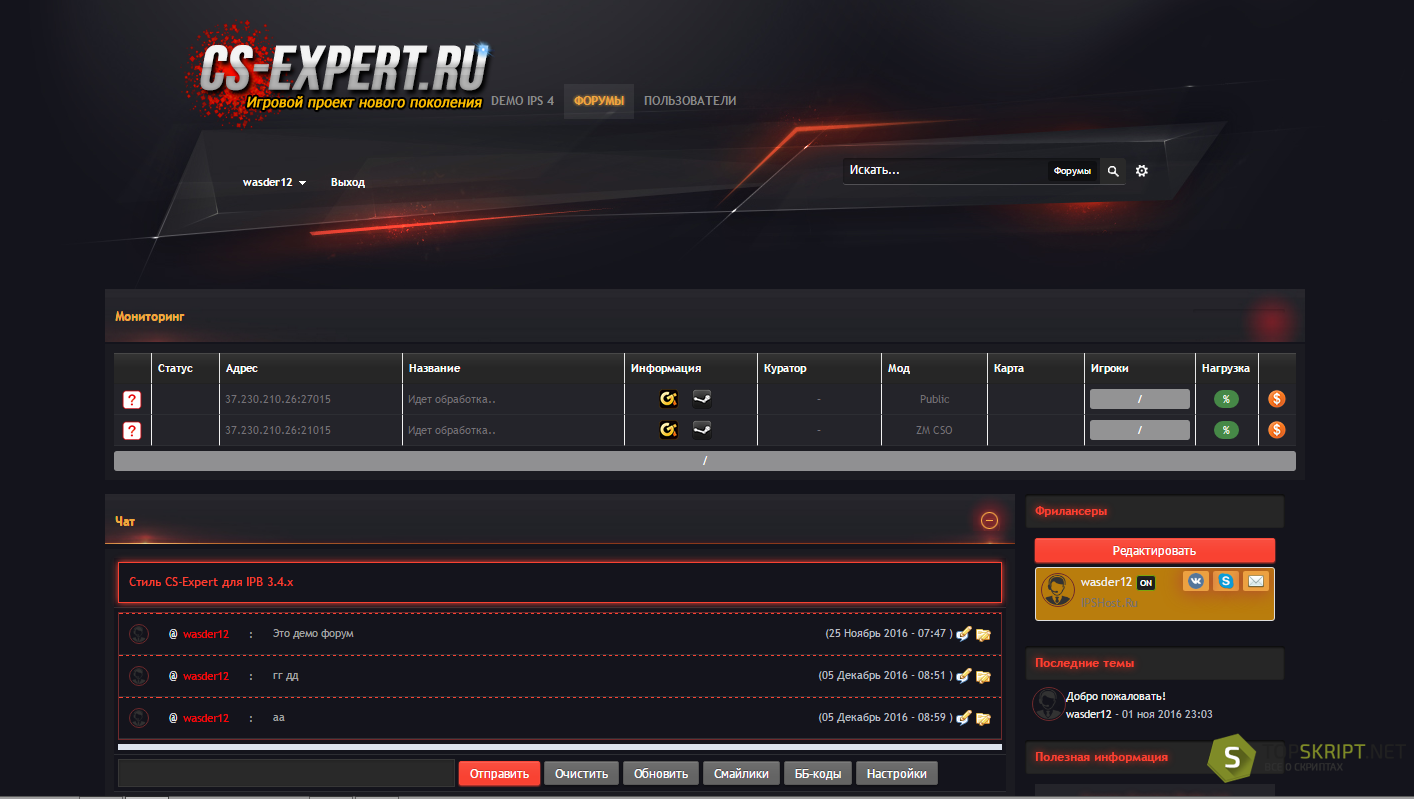Viewport: 1414px width, 799px height.
Task: Click the Отправить chat button
Action: [x=500, y=774]
